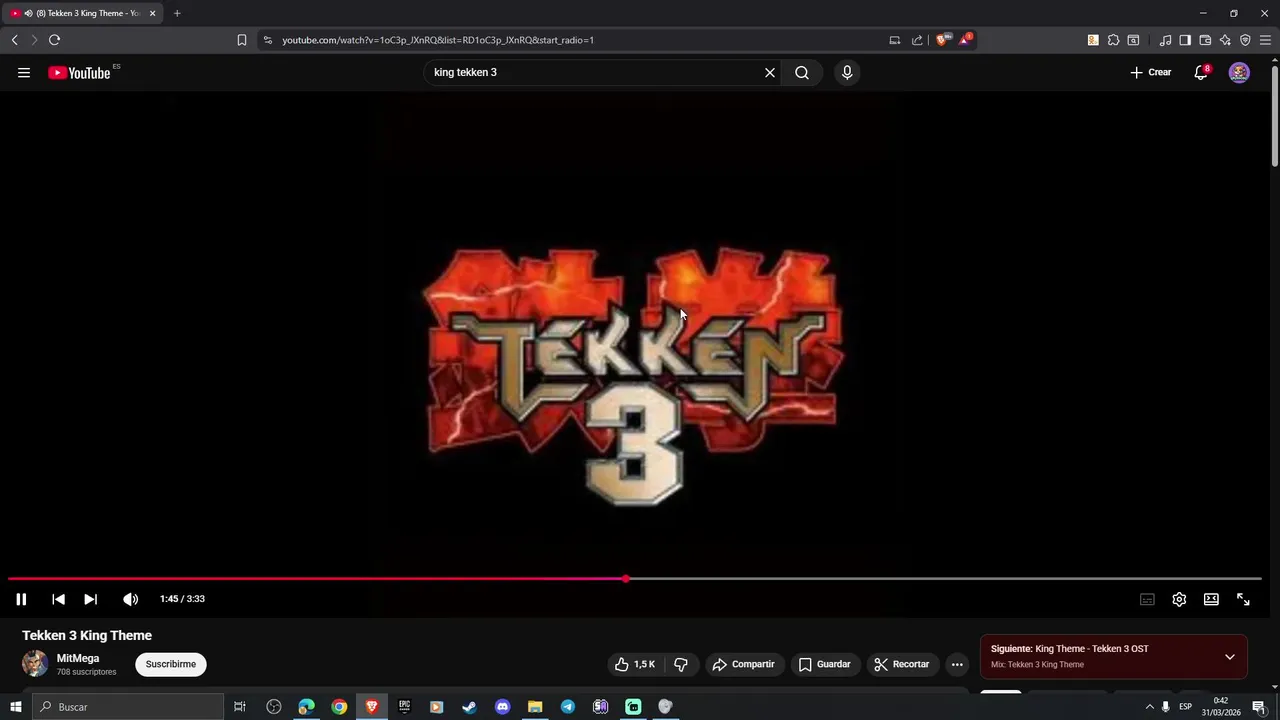View site information icon in address bar
1280x720 pixels.
tap(267, 40)
